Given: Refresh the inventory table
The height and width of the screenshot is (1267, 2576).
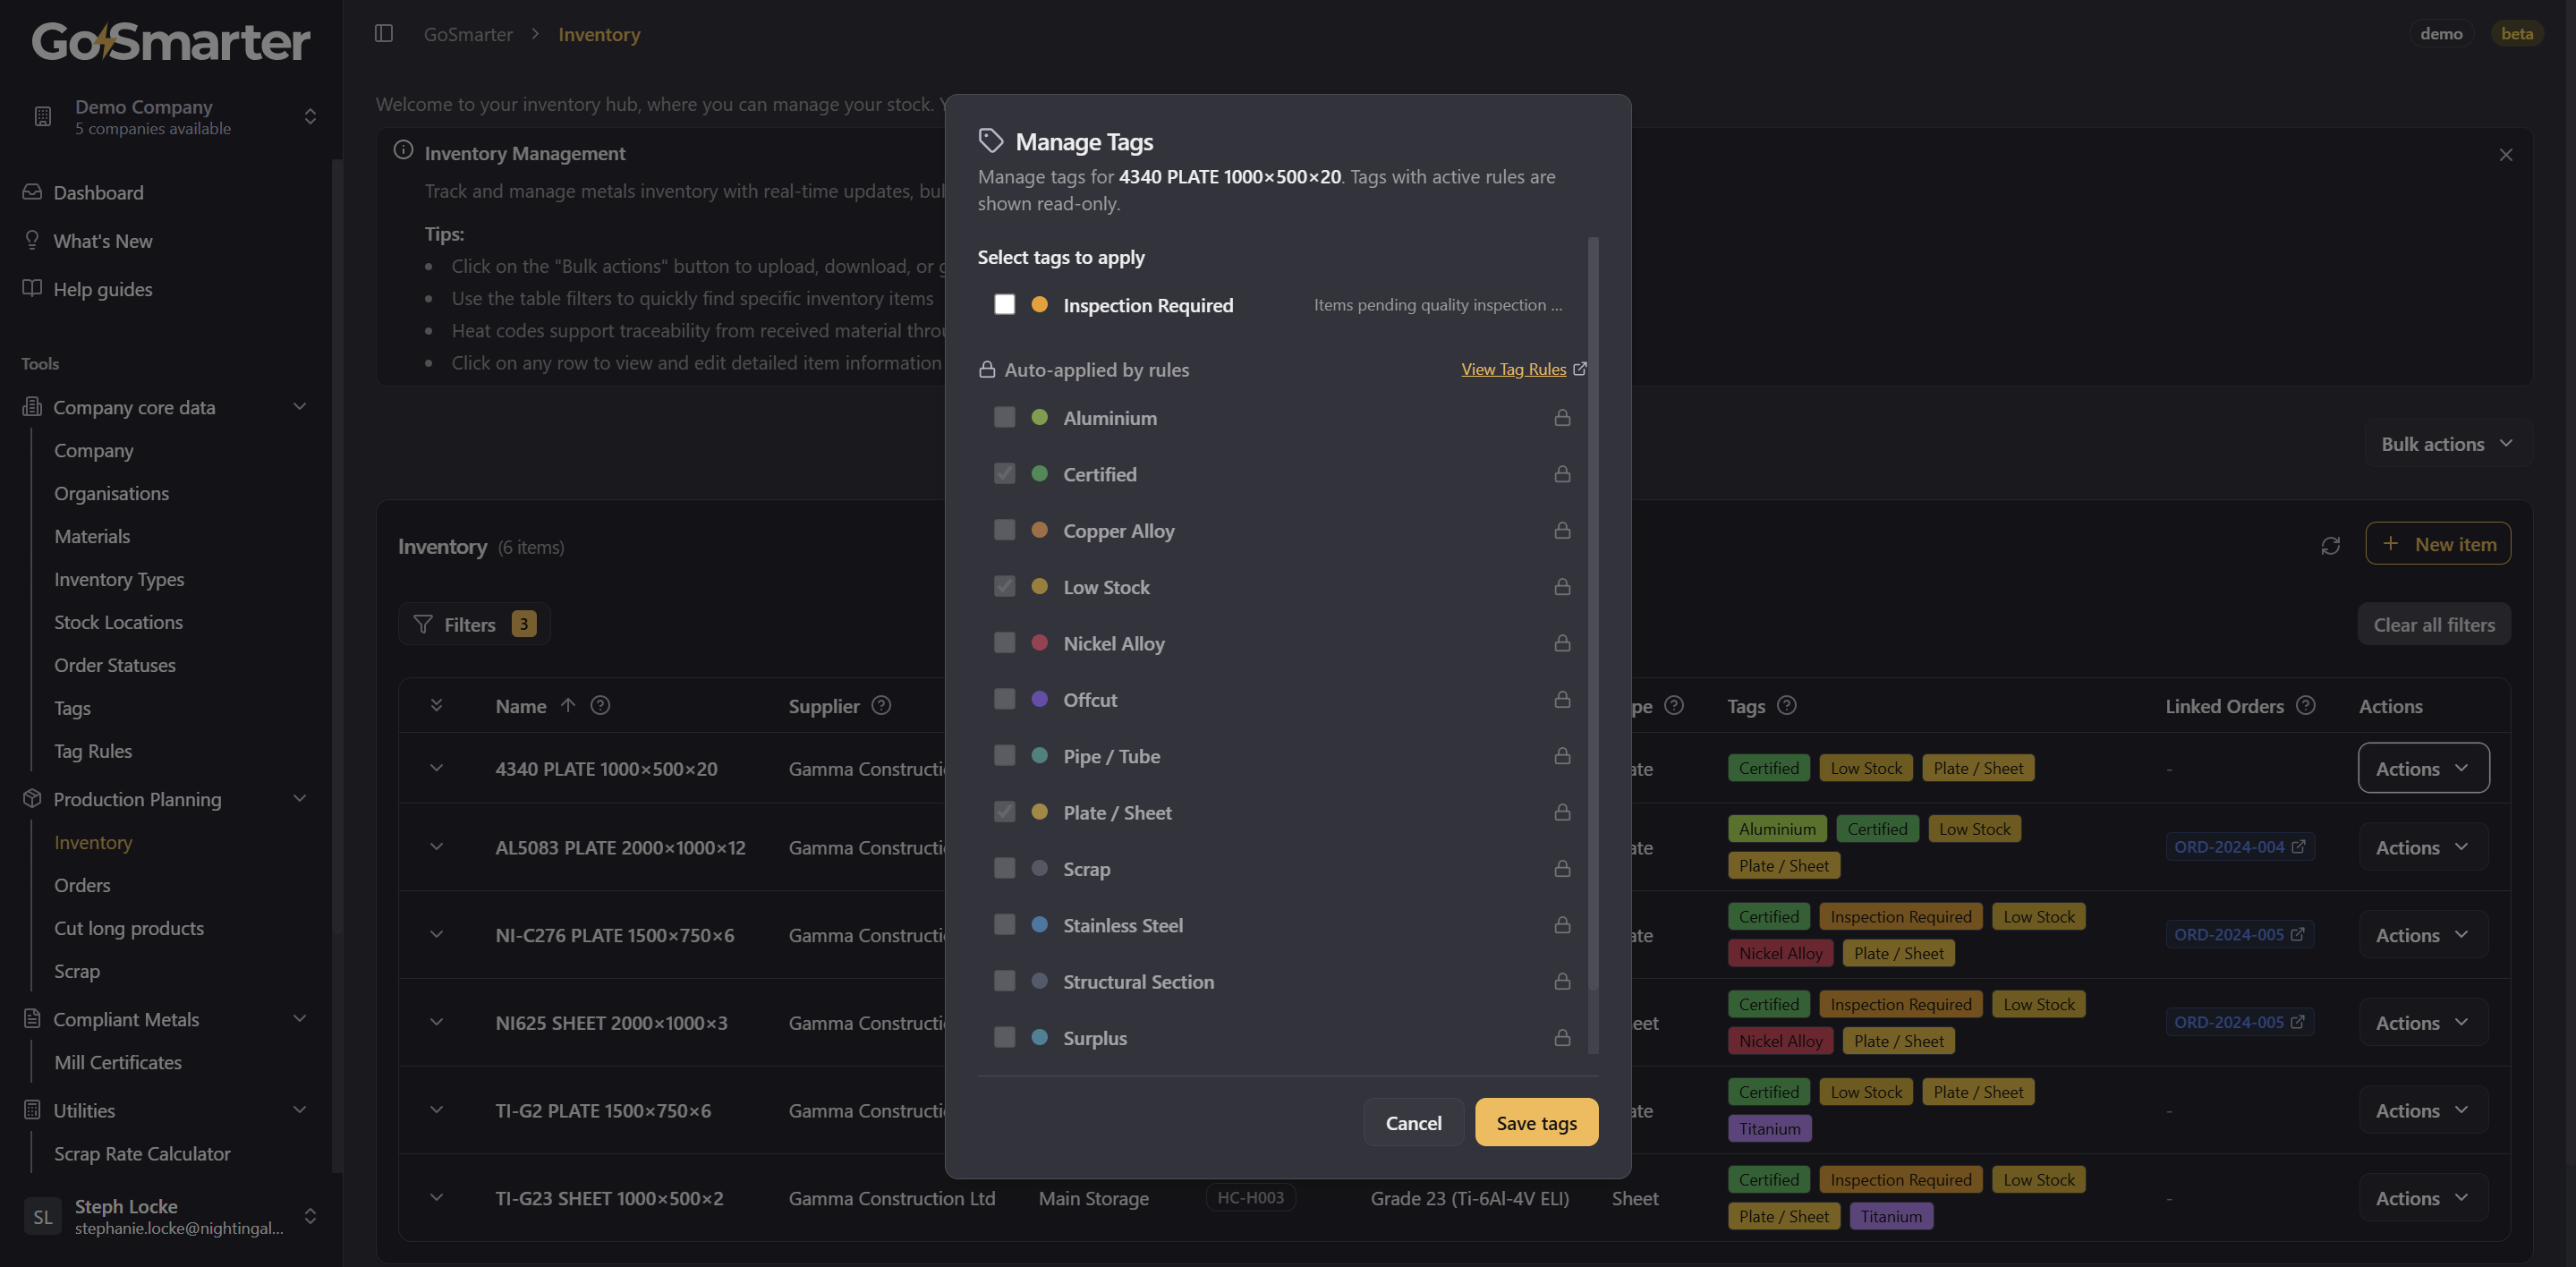Looking at the screenshot, I should tap(2331, 546).
